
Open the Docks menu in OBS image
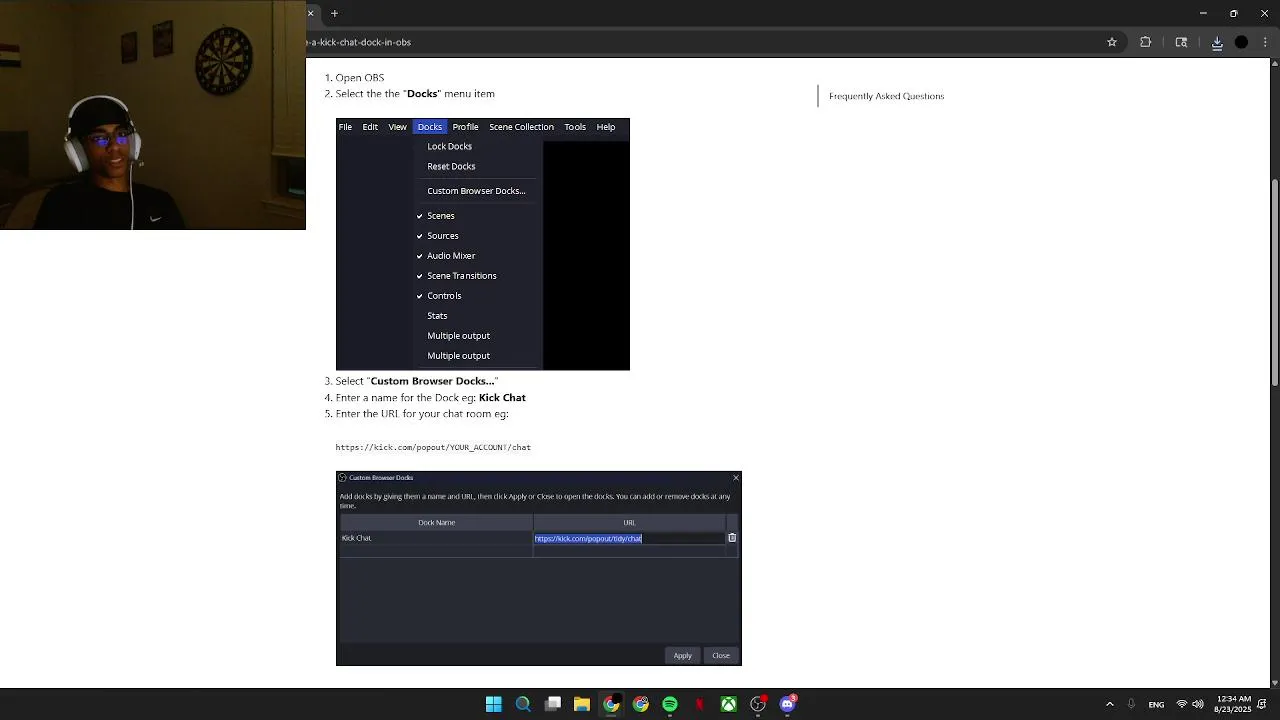click(430, 127)
